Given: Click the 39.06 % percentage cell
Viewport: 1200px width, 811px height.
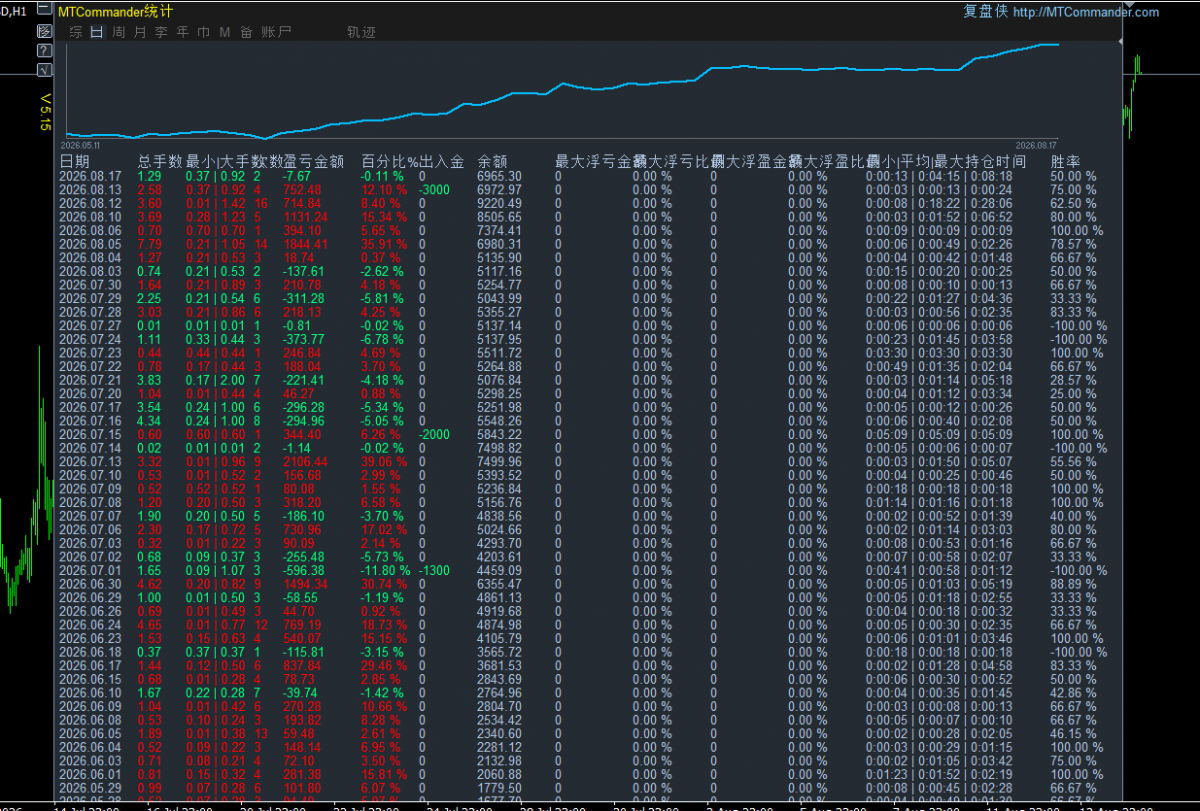Looking at the screenshot, I should (x=385, y=462).
